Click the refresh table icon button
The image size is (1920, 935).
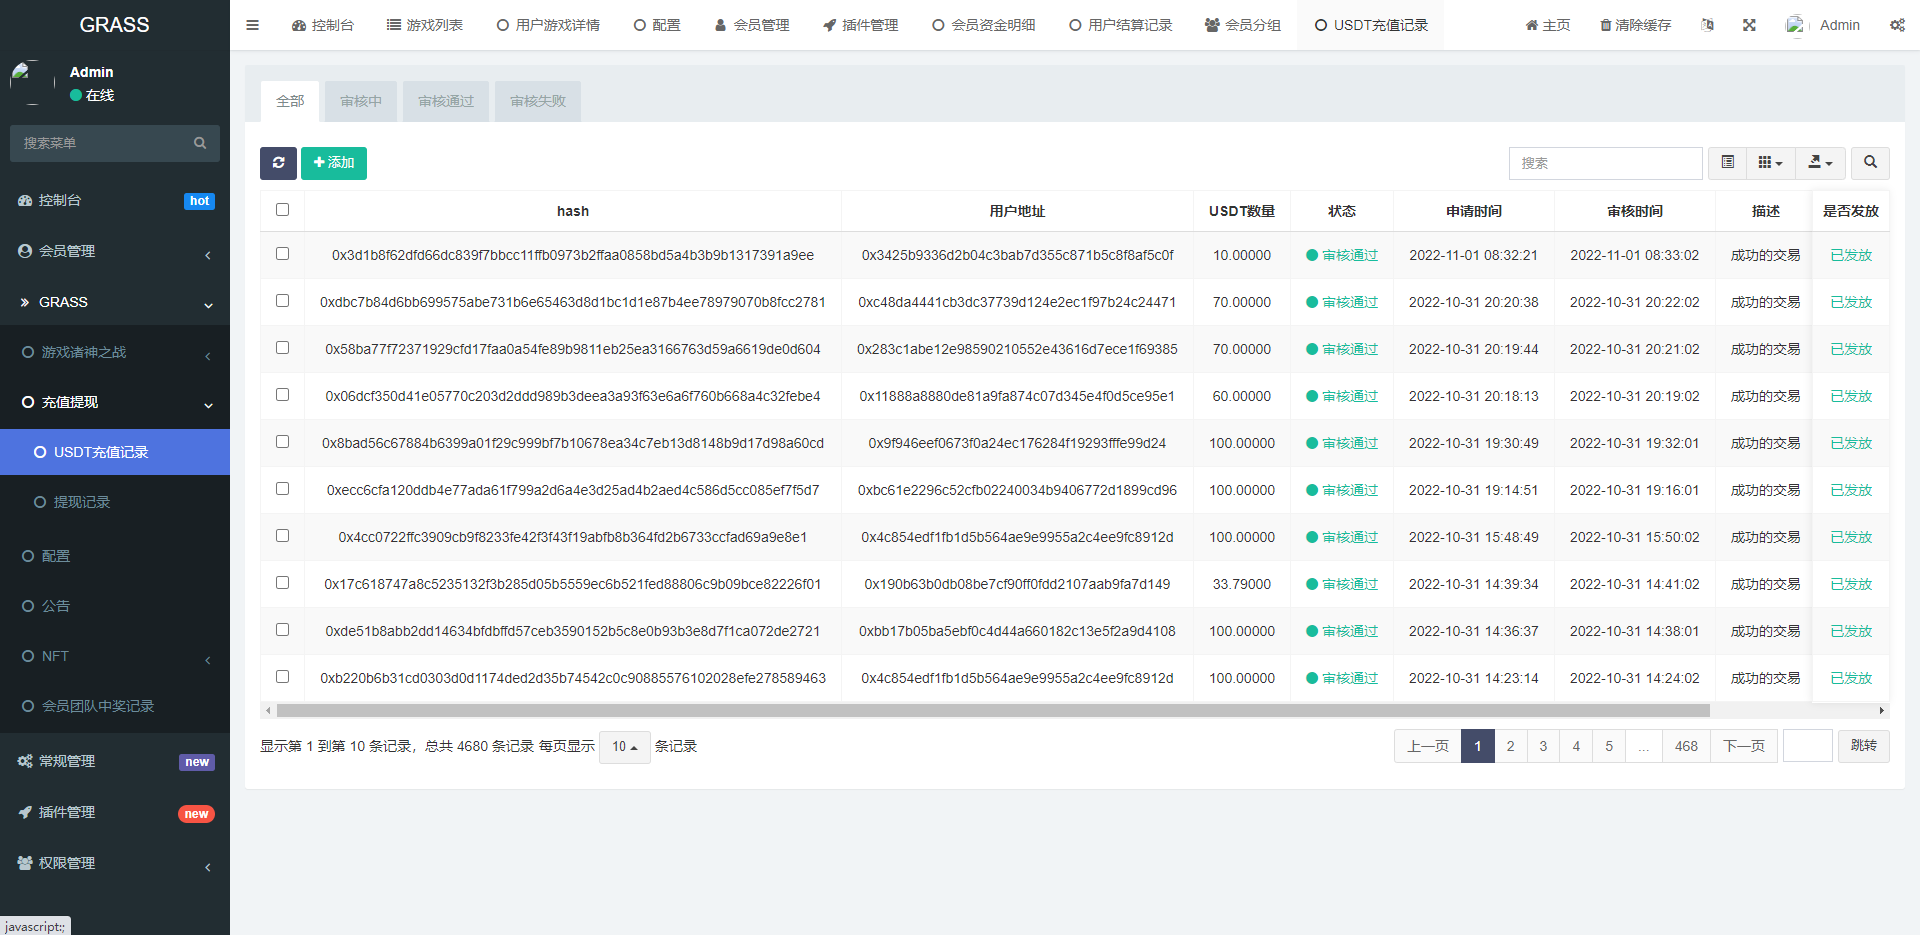pyautogui.click(x=278, y=163)
